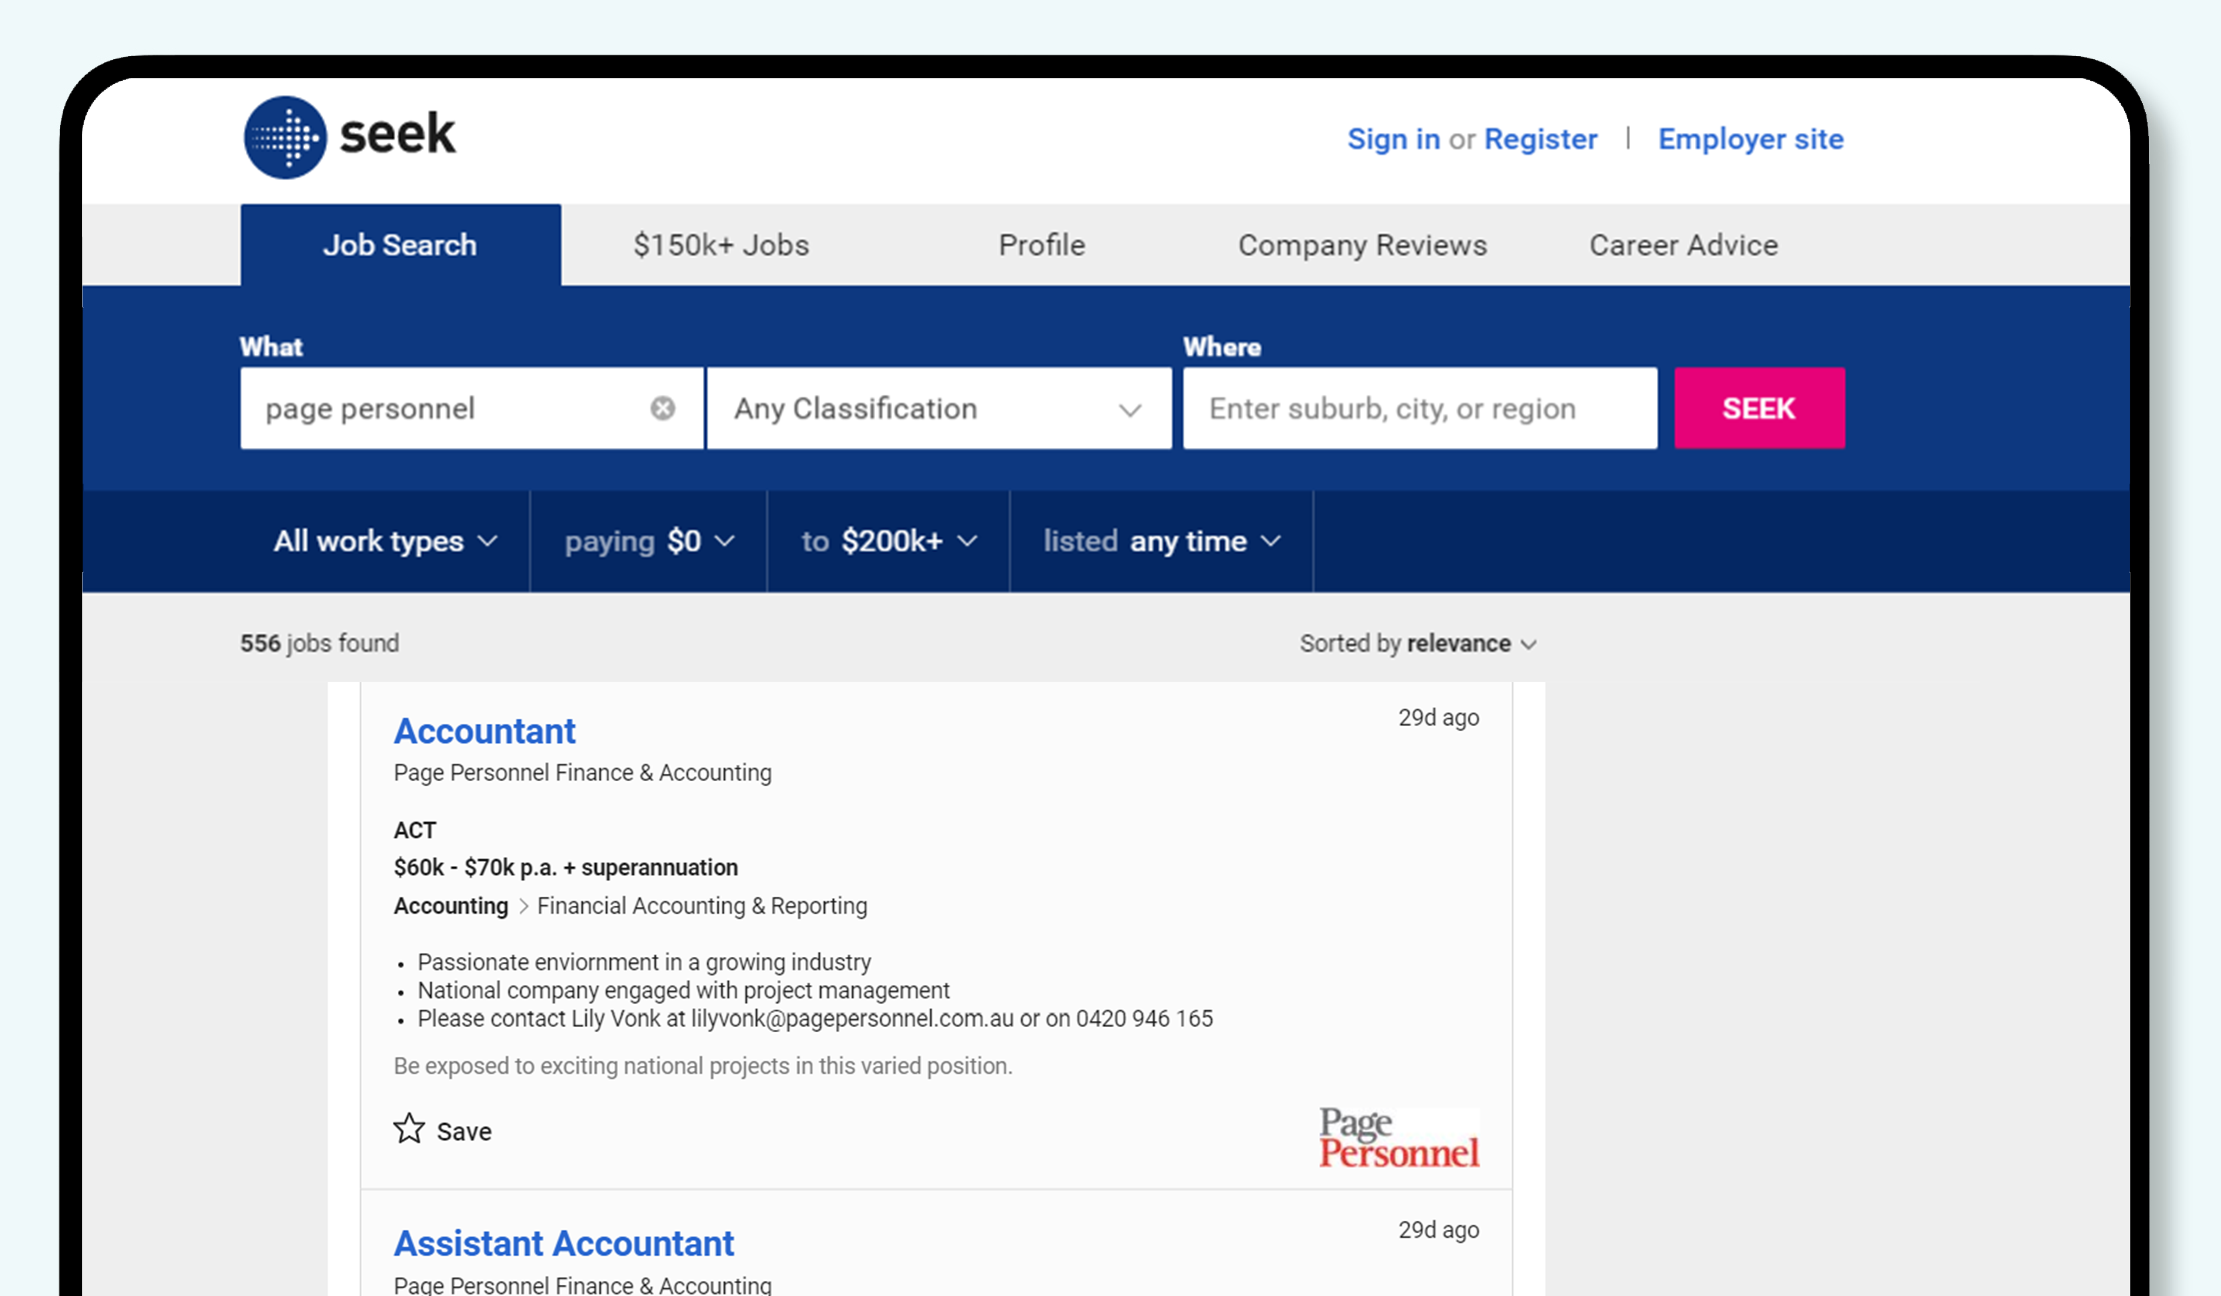Open the Assistant Accountant job listing

tap(564, 1243)
